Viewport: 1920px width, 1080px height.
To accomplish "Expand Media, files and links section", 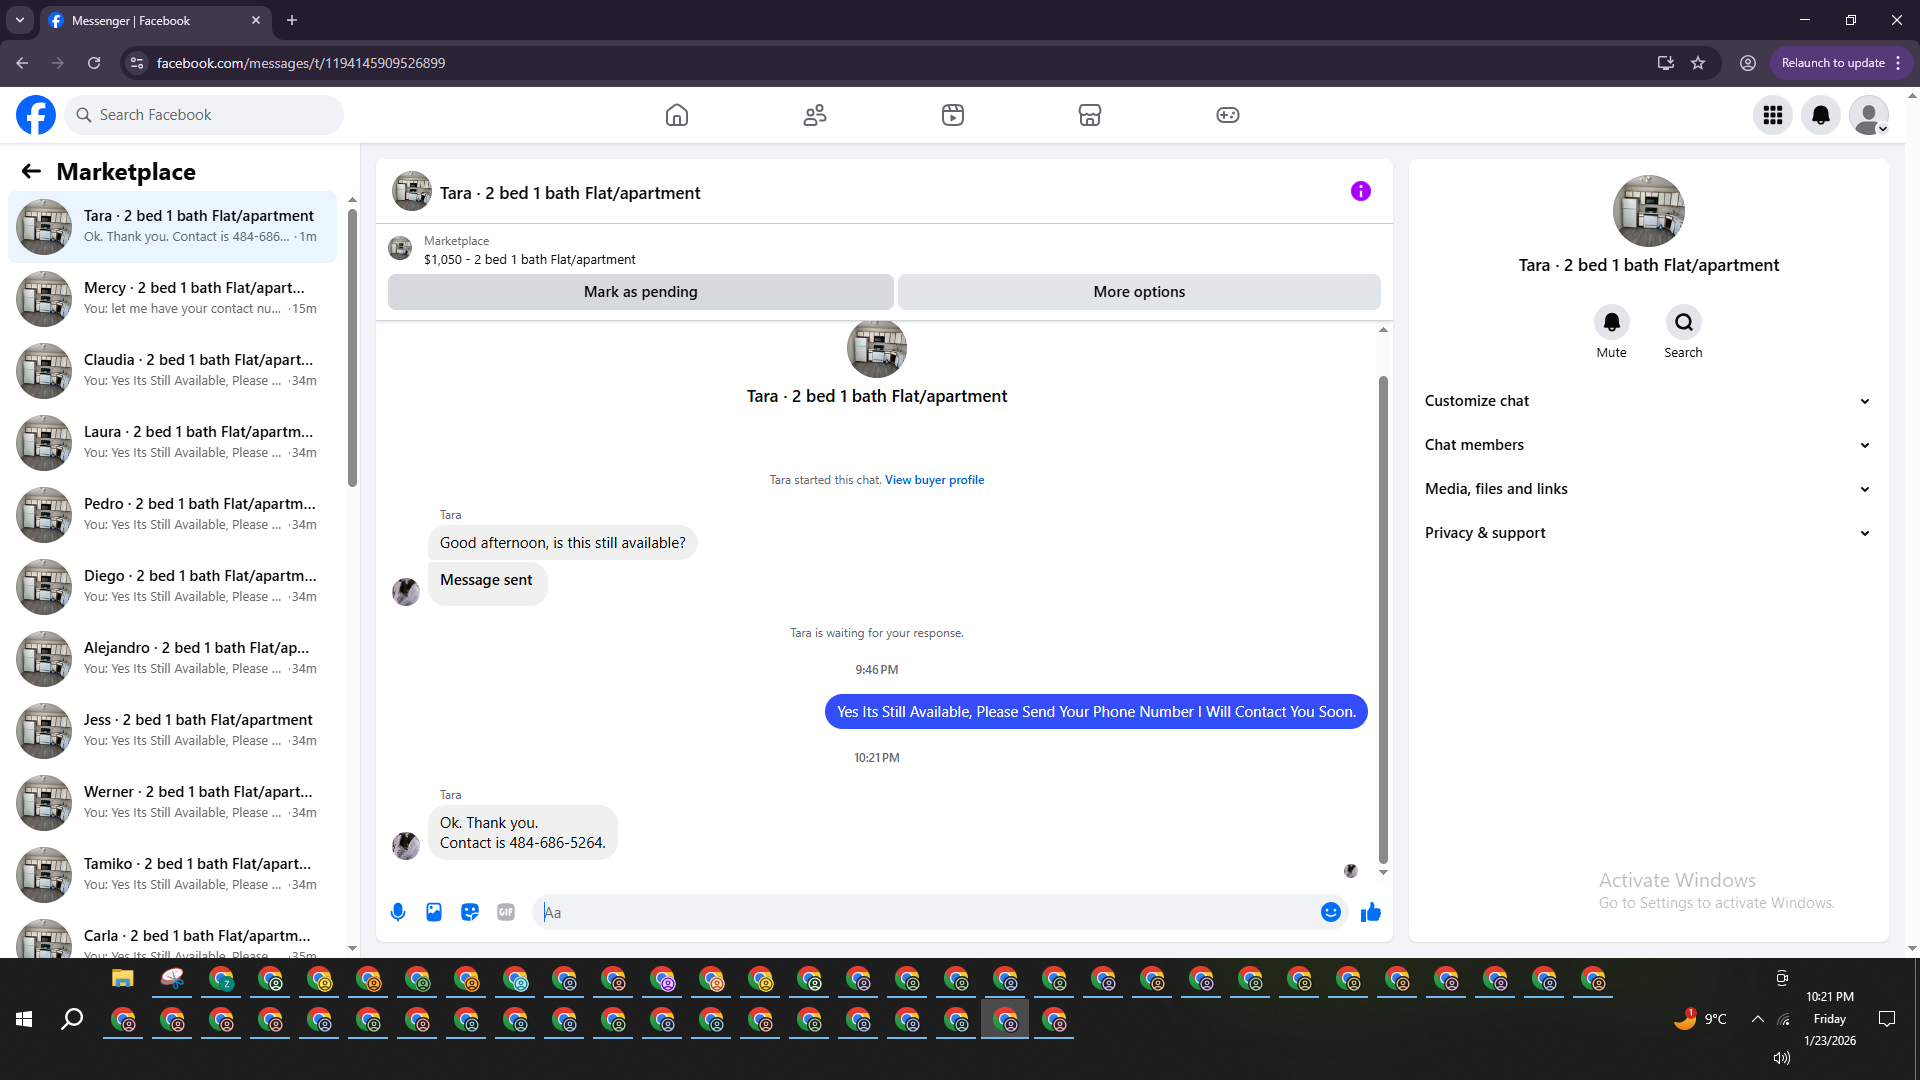I will pyautogui.click(x=1647, y=489).
